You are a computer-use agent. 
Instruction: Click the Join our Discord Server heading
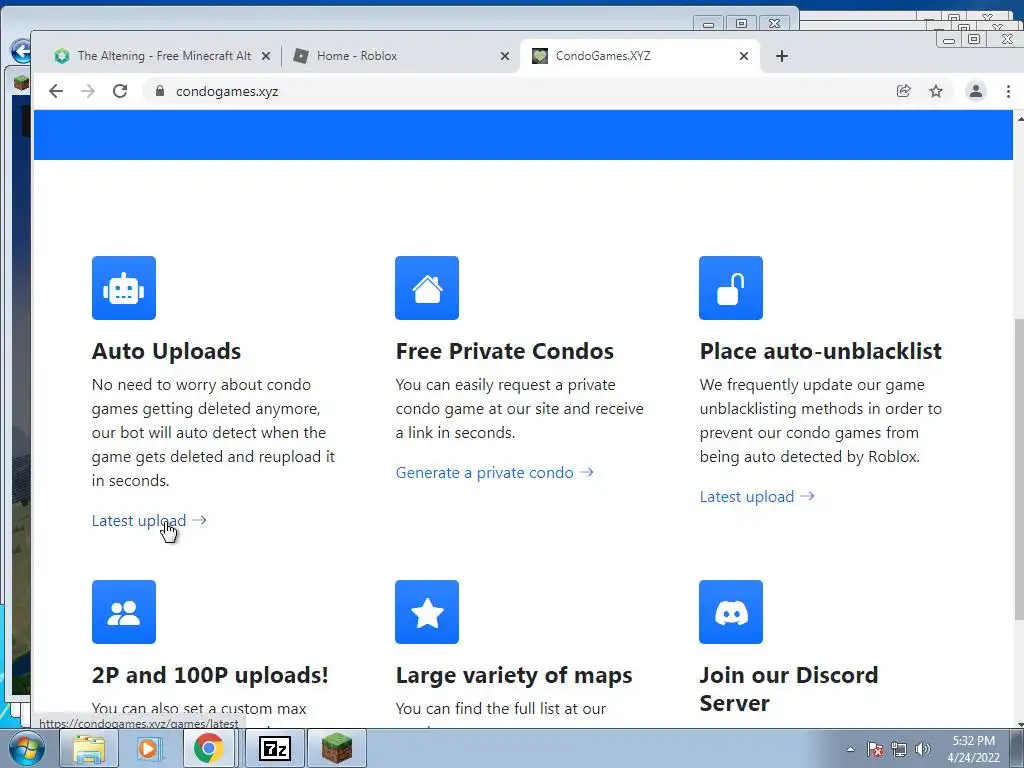pos(789,689)
